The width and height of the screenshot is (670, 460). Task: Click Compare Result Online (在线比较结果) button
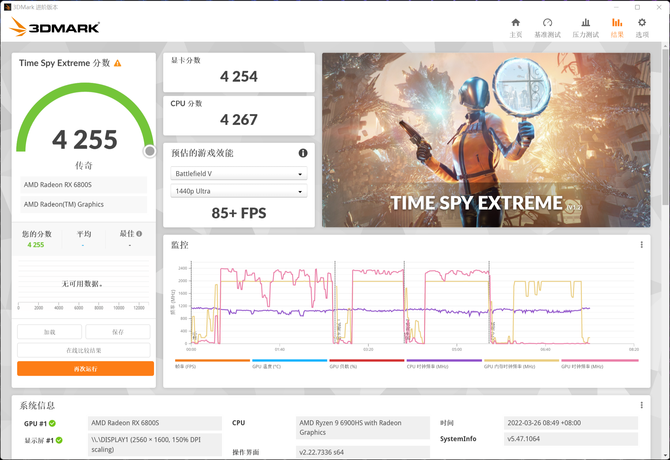(84, 350)
